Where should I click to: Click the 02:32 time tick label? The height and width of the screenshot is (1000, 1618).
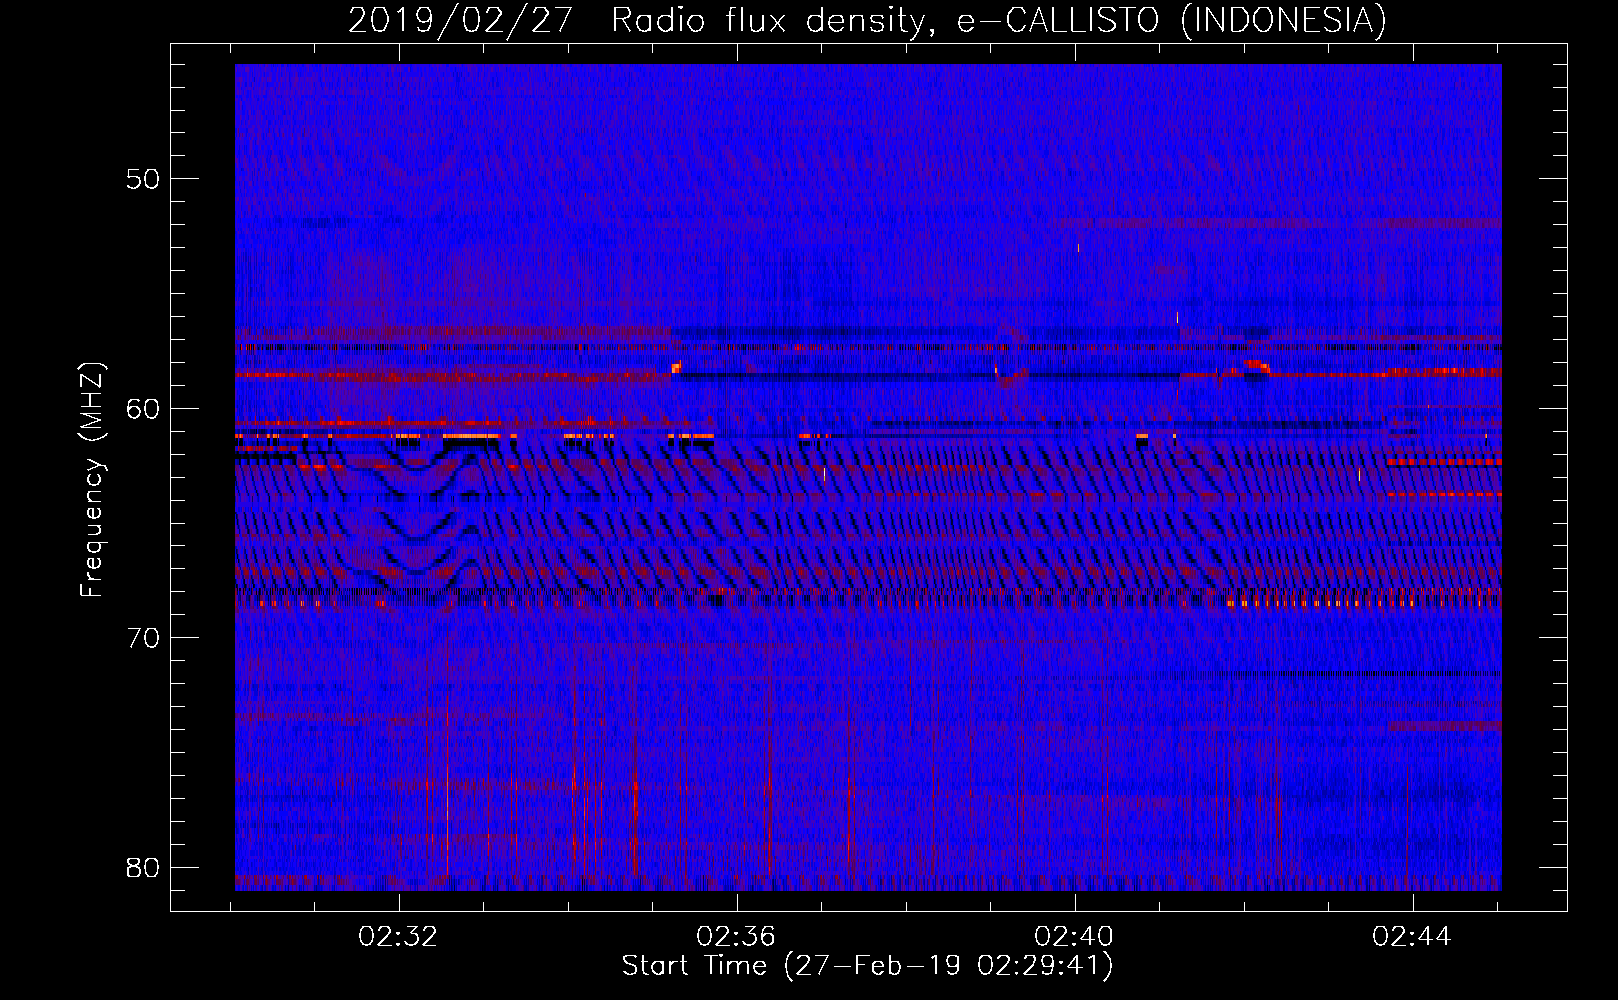click(x=399, y=937)
